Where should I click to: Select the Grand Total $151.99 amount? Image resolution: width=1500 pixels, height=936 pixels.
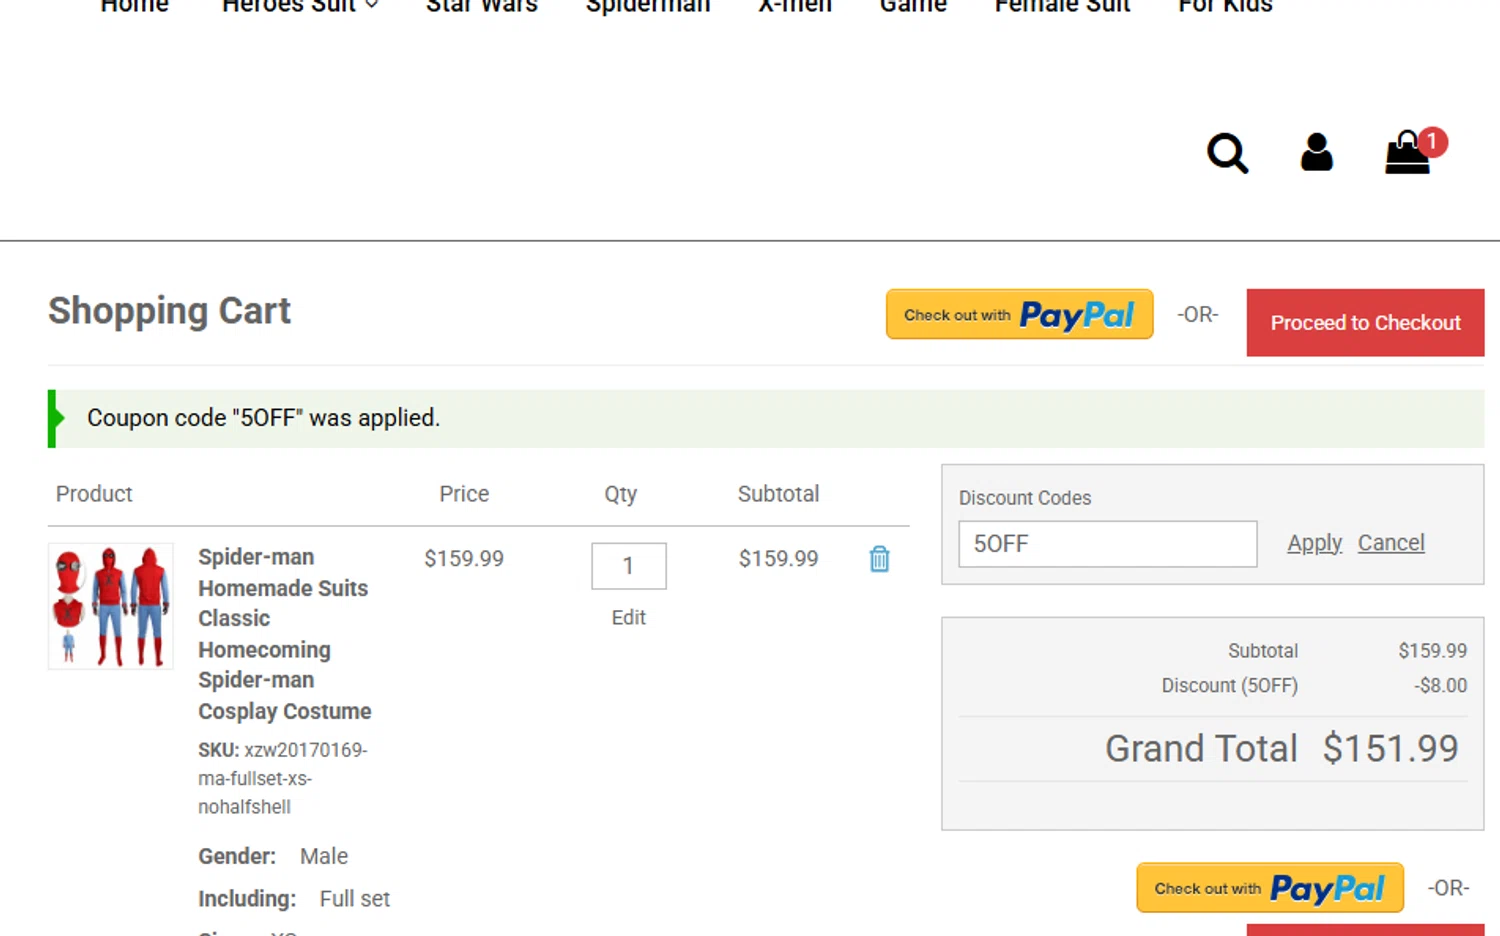coord(1390,748)
